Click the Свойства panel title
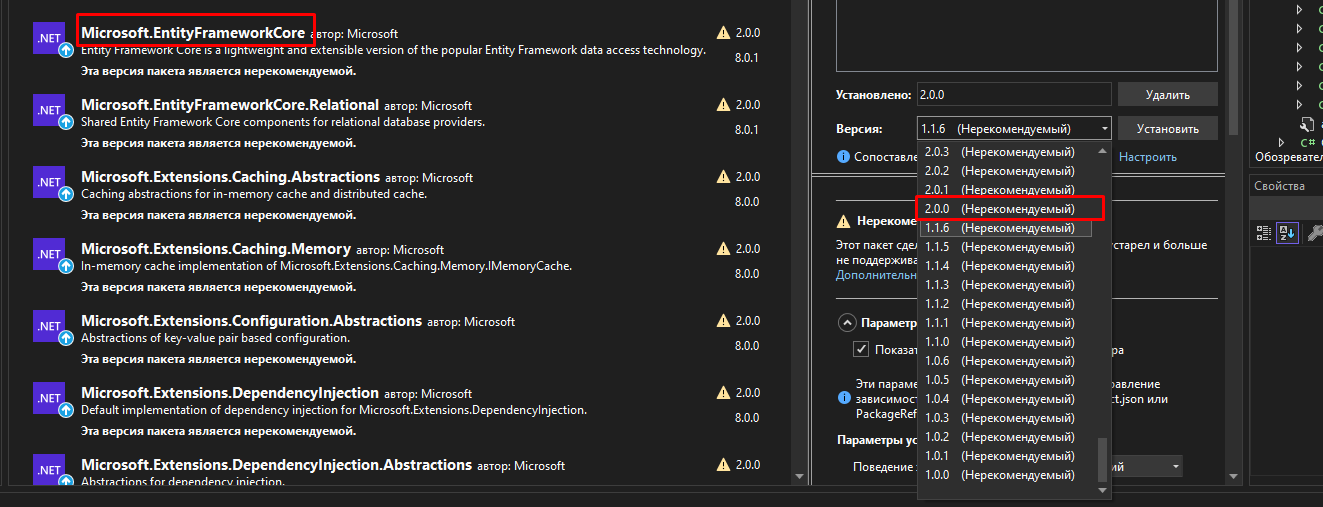Screen dimensions: 1323x507 point(1280,187)
